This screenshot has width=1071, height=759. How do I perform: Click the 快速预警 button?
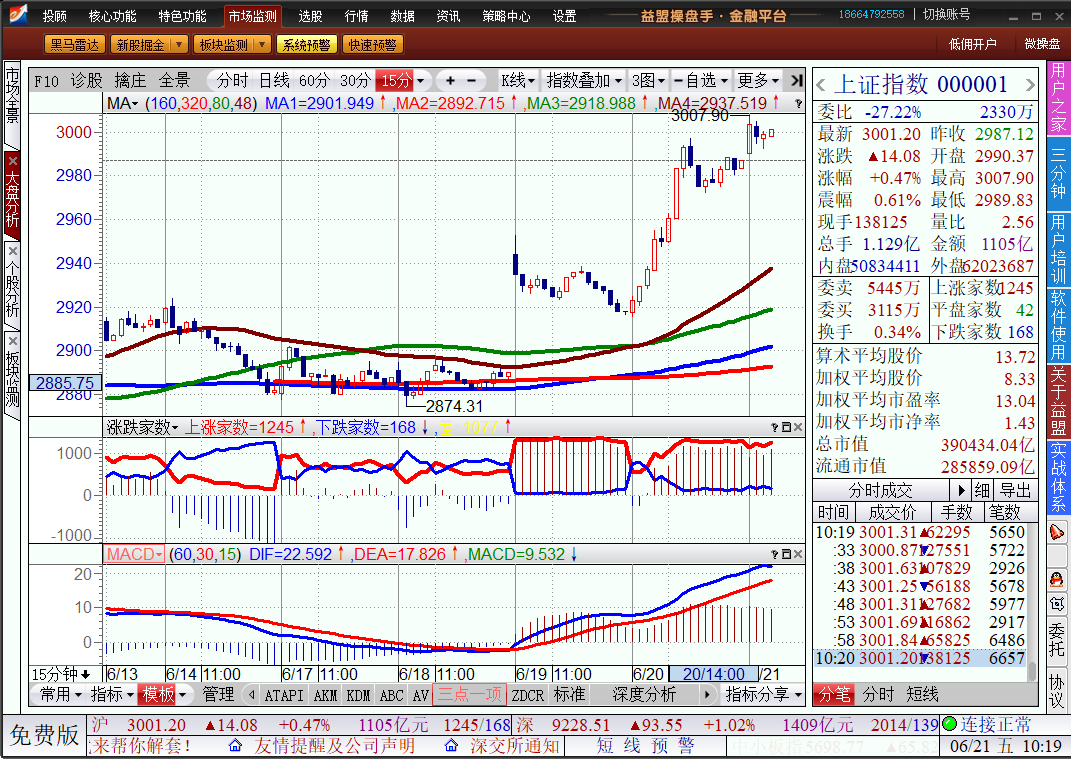click(372, 45)
